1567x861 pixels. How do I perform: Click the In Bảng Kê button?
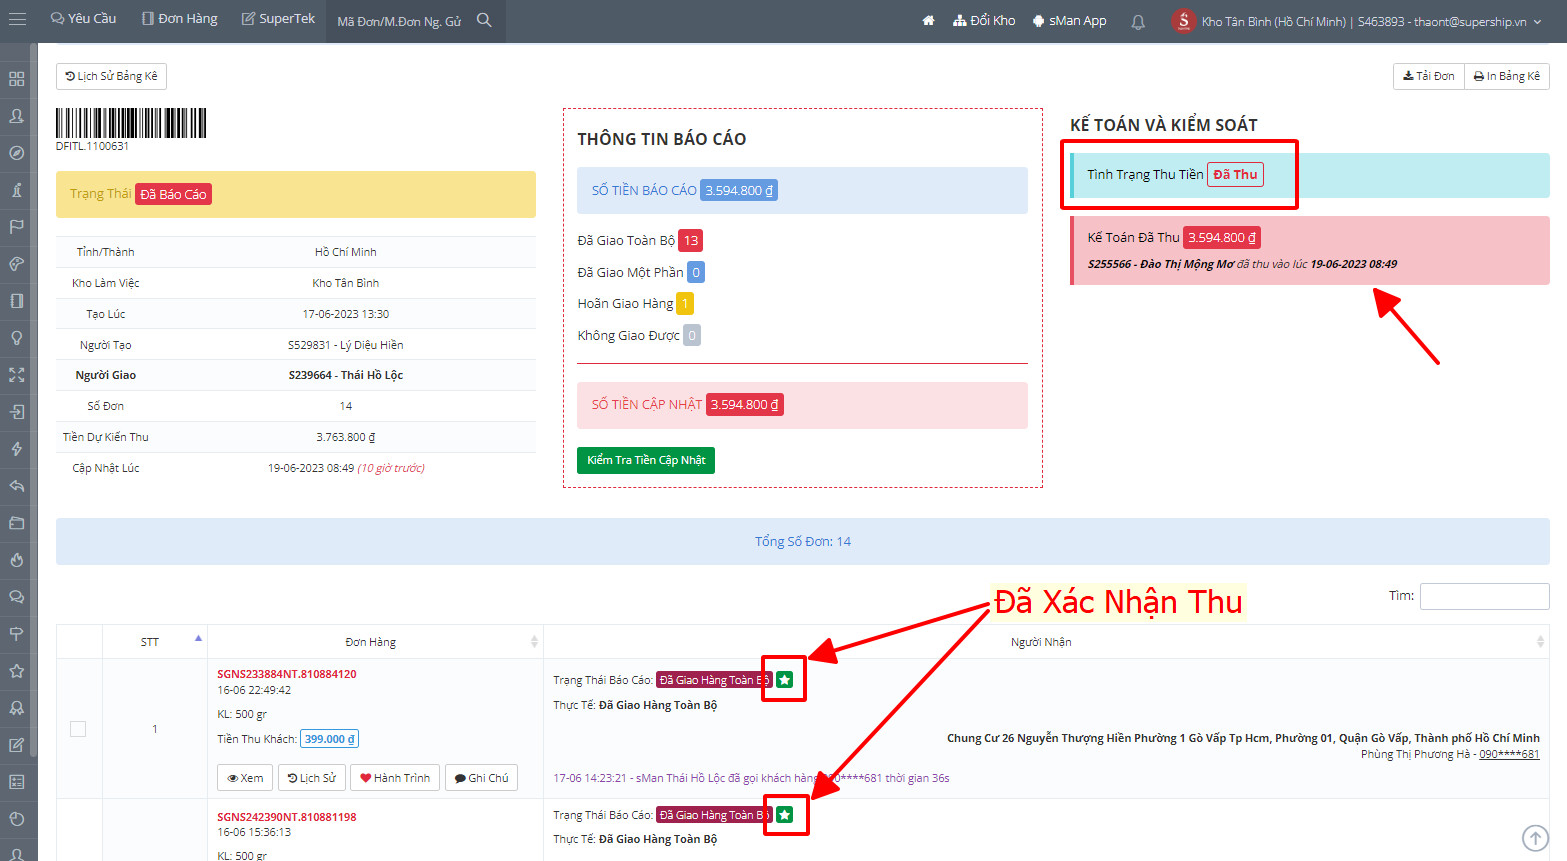coord(1507,76)
